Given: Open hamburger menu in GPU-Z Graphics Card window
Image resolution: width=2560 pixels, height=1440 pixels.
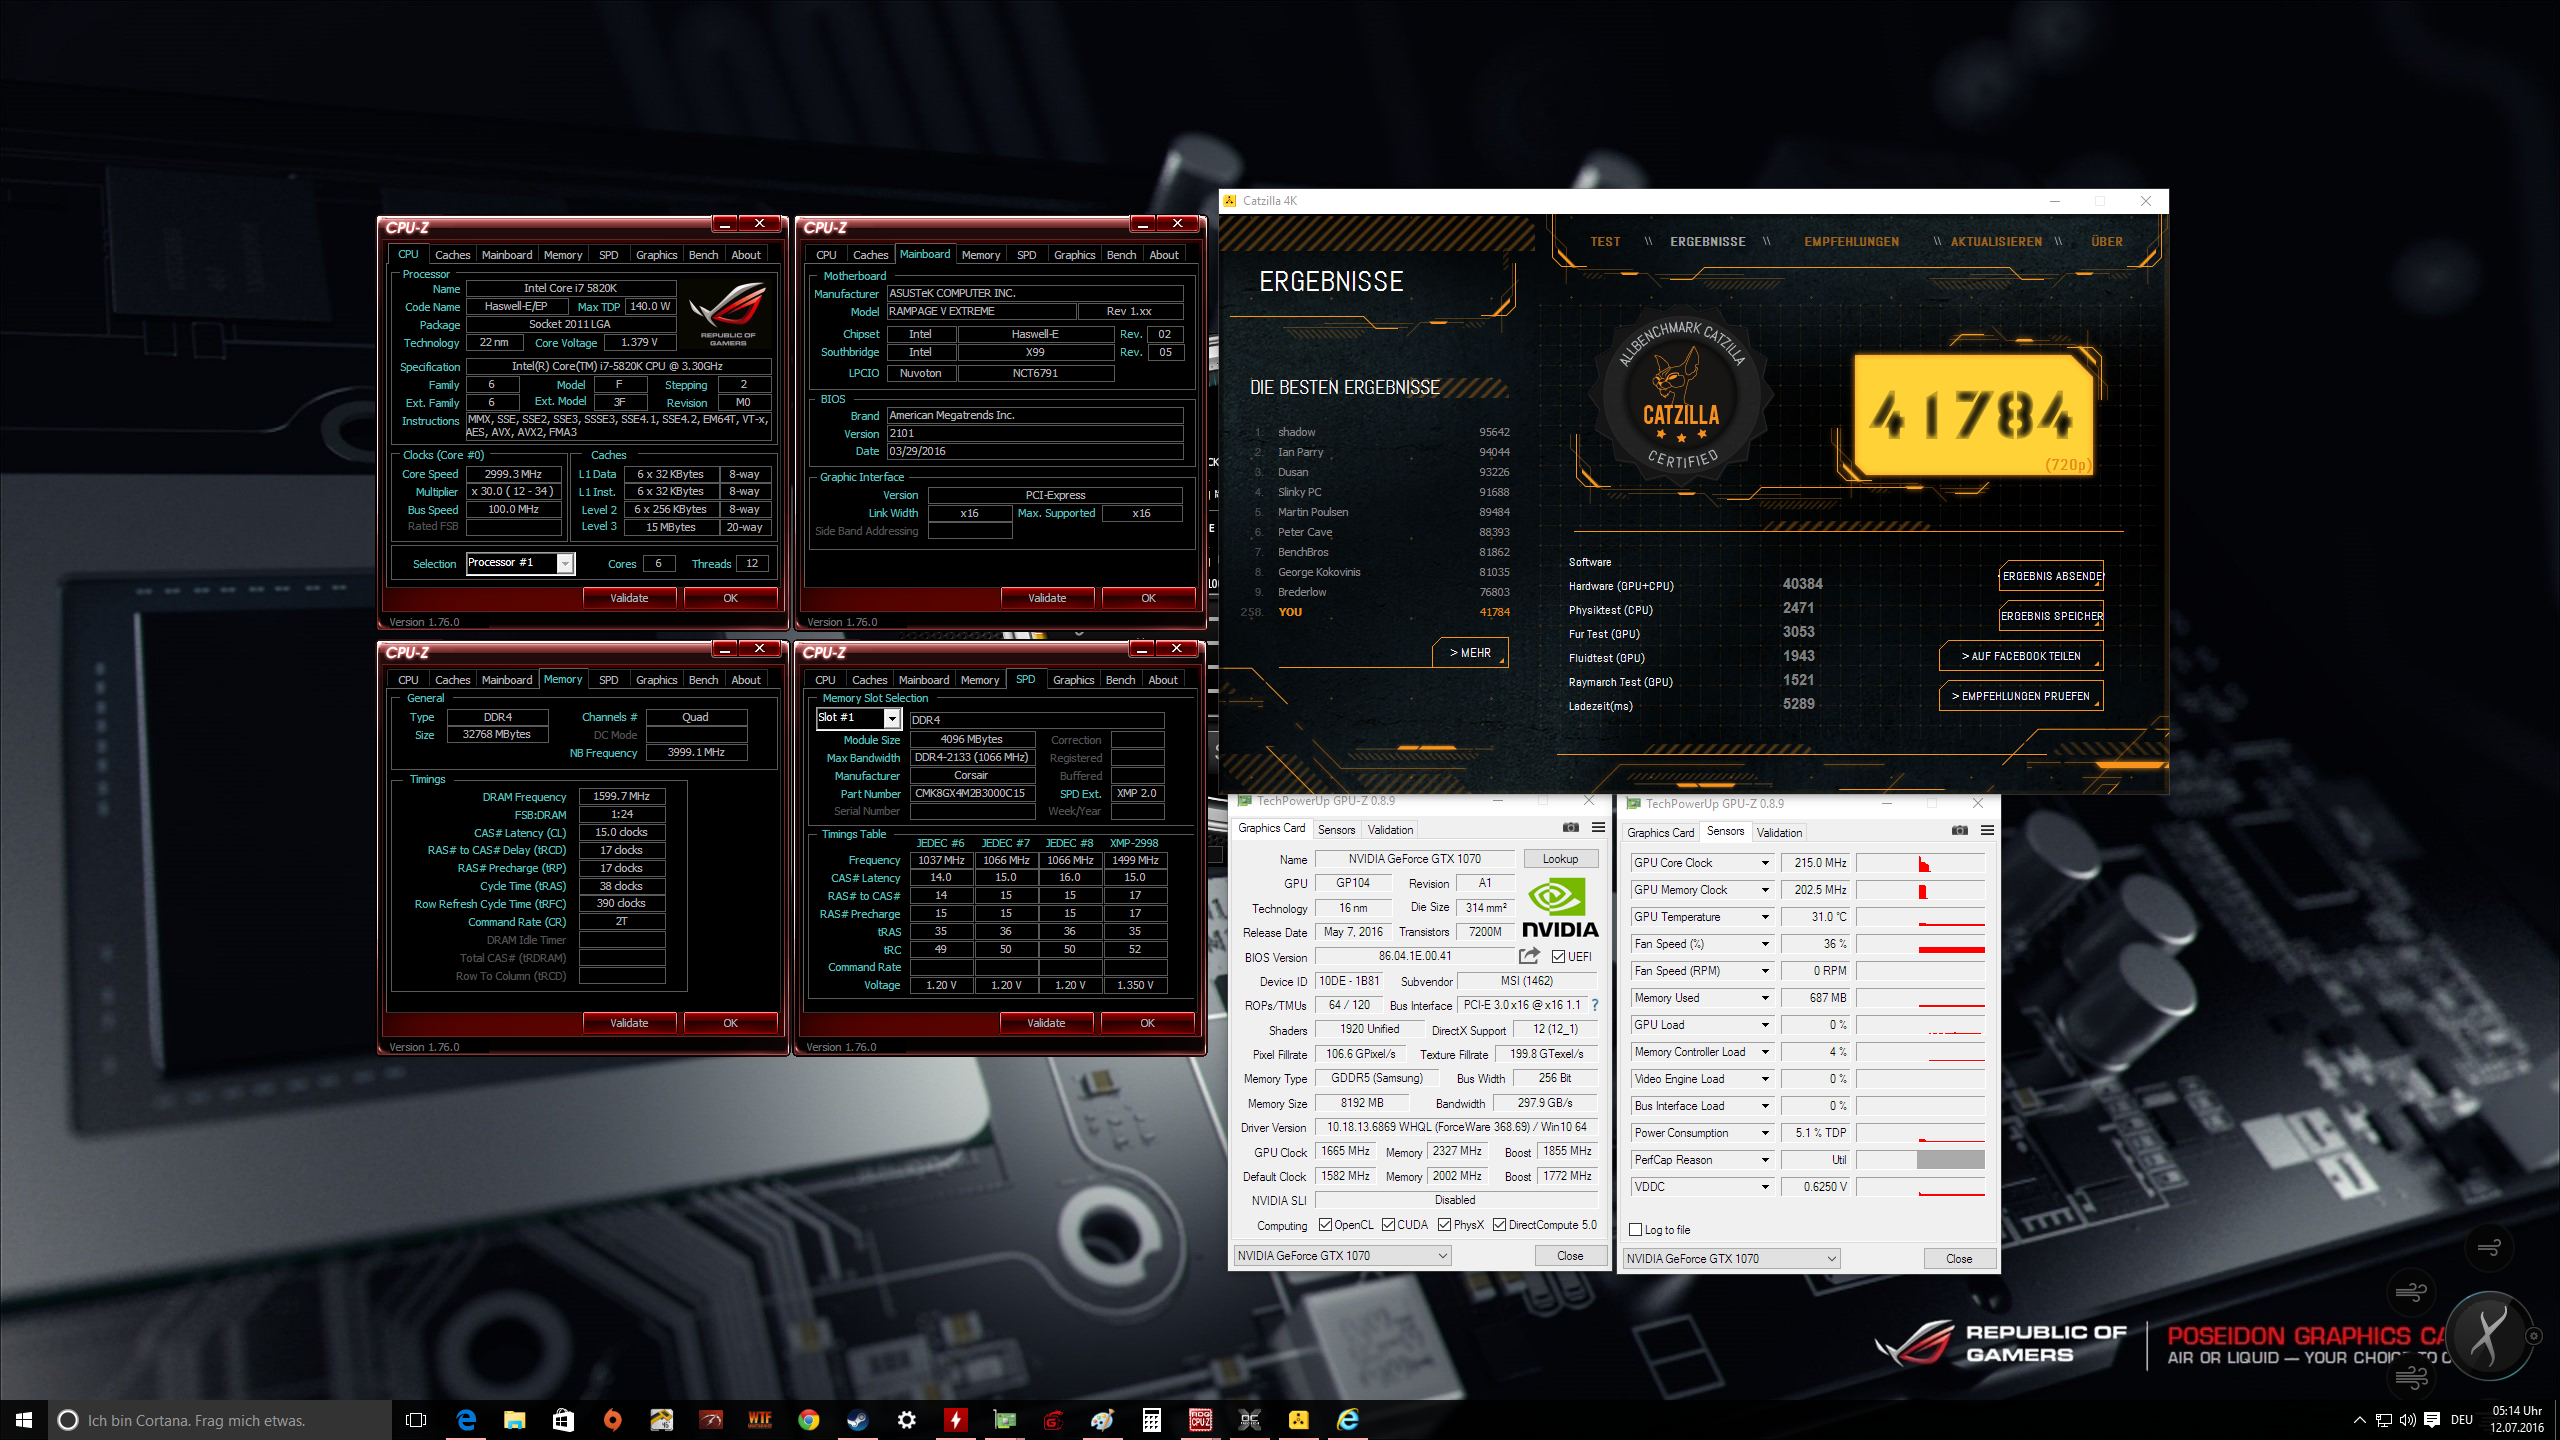Looking at the screenshot, I should pyautogui.click(x=1598, y=828).
